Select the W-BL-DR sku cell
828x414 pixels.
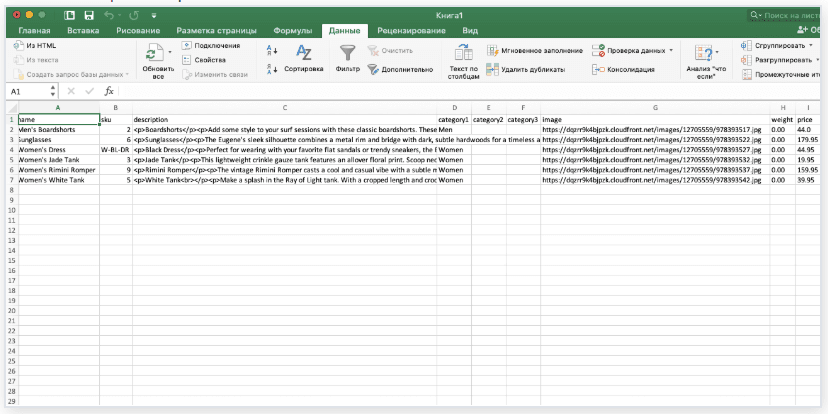pos(116,149)
